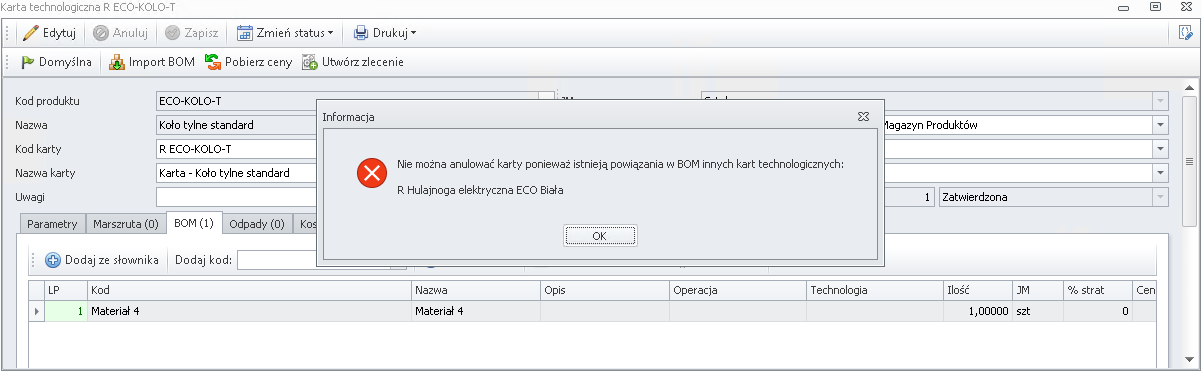Open the Odpady (0) tab

click(257, 224)
